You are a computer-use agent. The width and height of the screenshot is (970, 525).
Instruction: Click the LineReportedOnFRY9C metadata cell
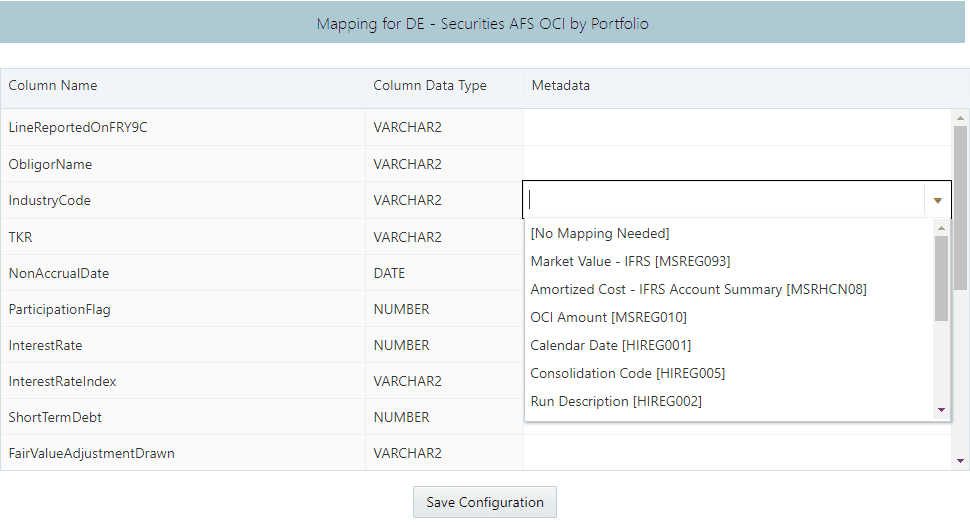737,127
